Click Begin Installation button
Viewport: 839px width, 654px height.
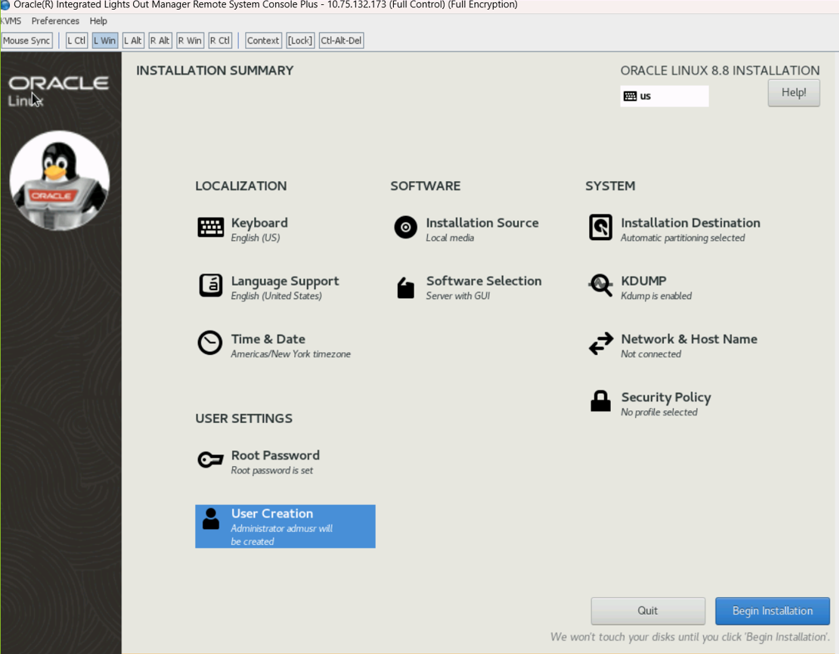[772, 611]
